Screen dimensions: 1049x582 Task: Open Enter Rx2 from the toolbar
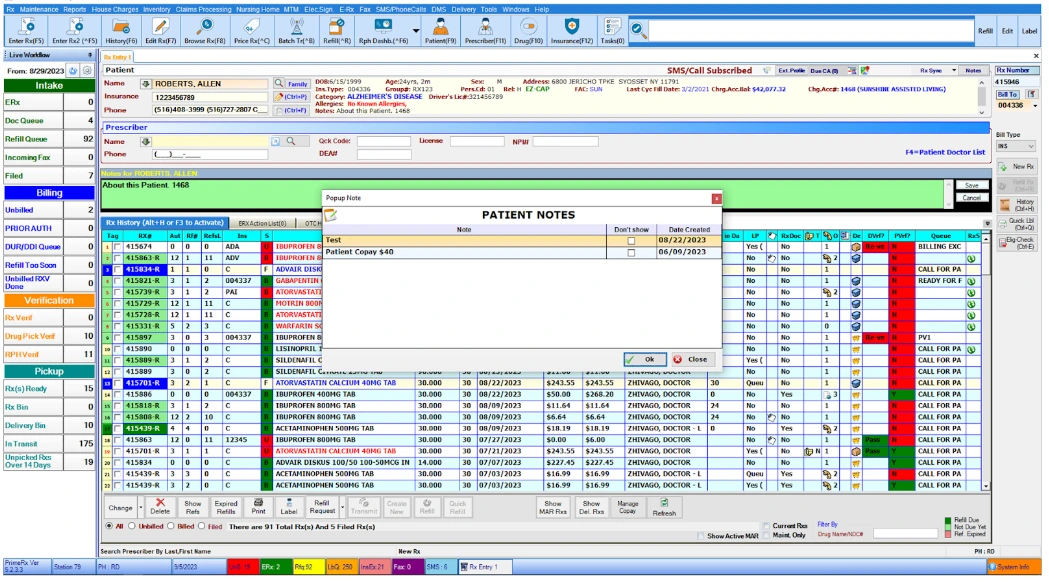pos(74,31)
